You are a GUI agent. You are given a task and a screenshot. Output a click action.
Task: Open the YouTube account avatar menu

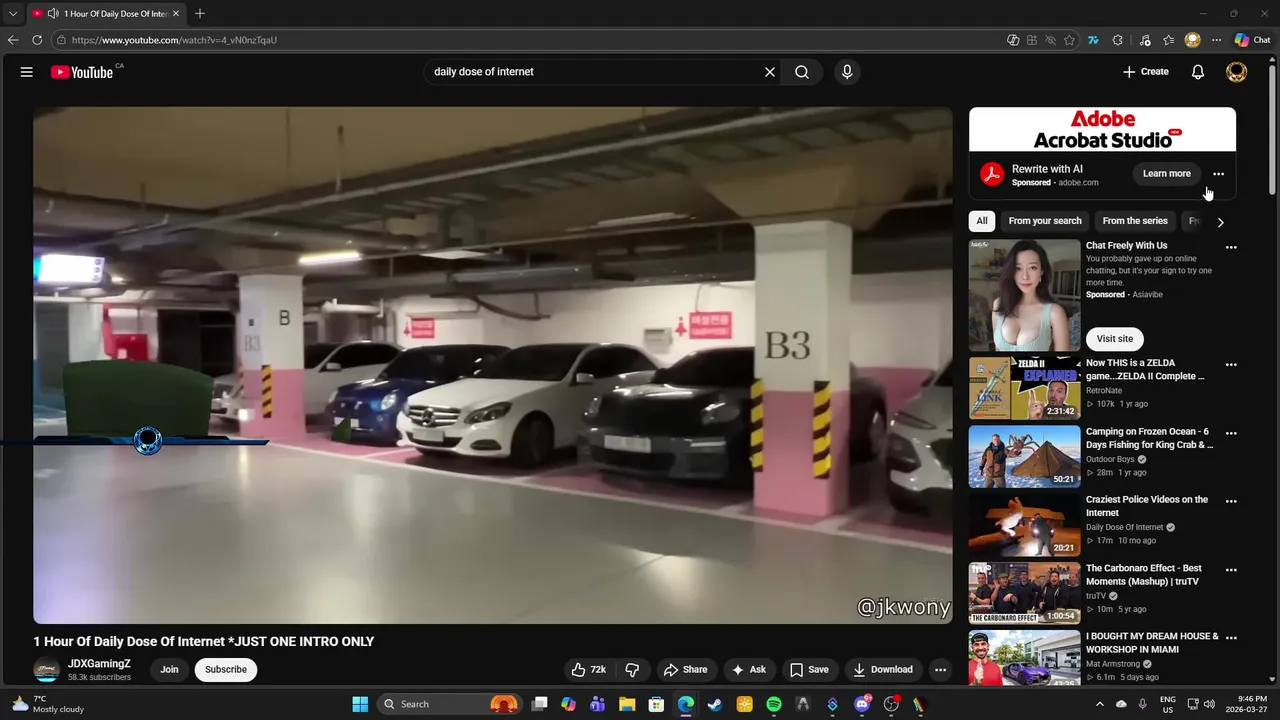1237,72
